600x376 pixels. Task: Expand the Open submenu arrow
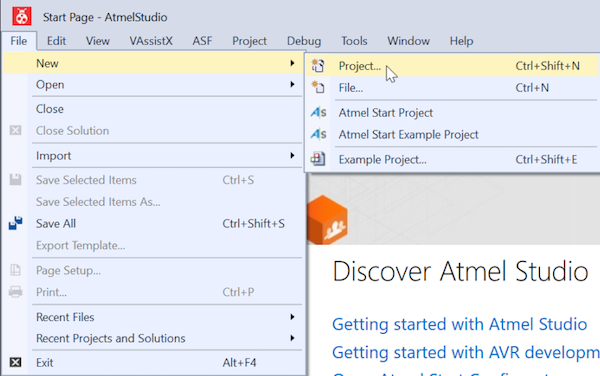[292, 84]
